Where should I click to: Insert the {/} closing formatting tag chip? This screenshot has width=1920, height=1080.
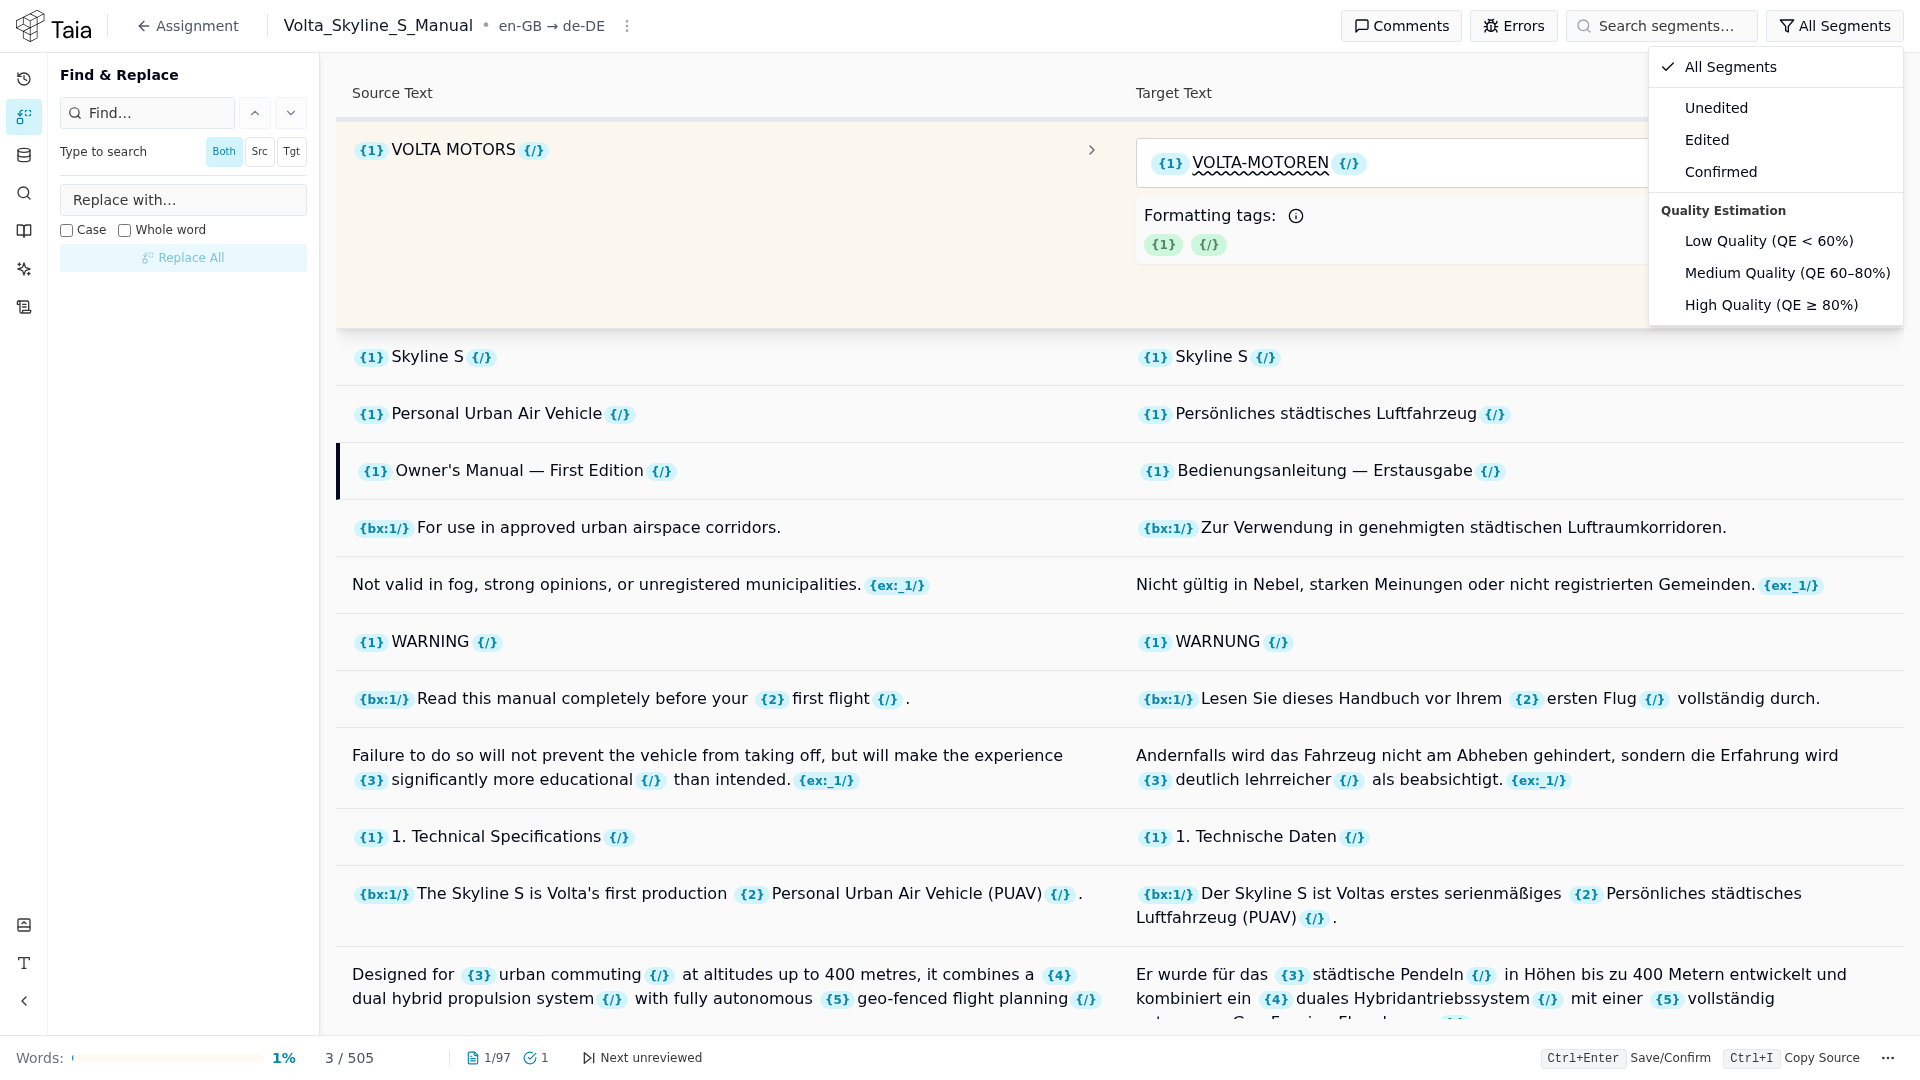(1208, 245)
